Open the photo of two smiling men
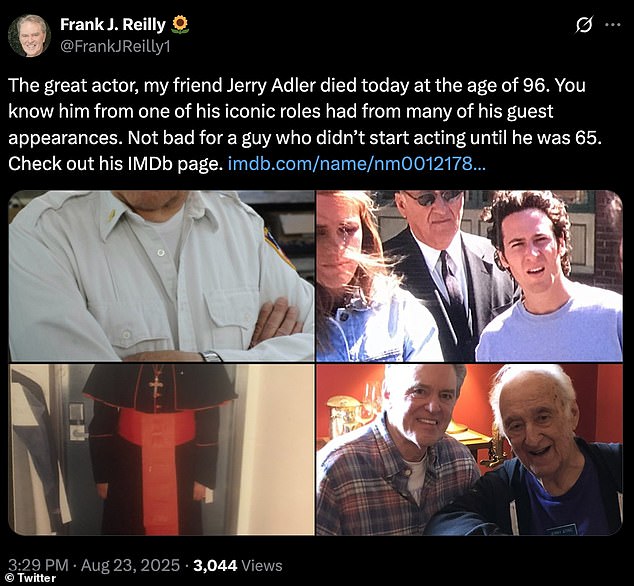634x586 pixels. click(x=469, y=450)
